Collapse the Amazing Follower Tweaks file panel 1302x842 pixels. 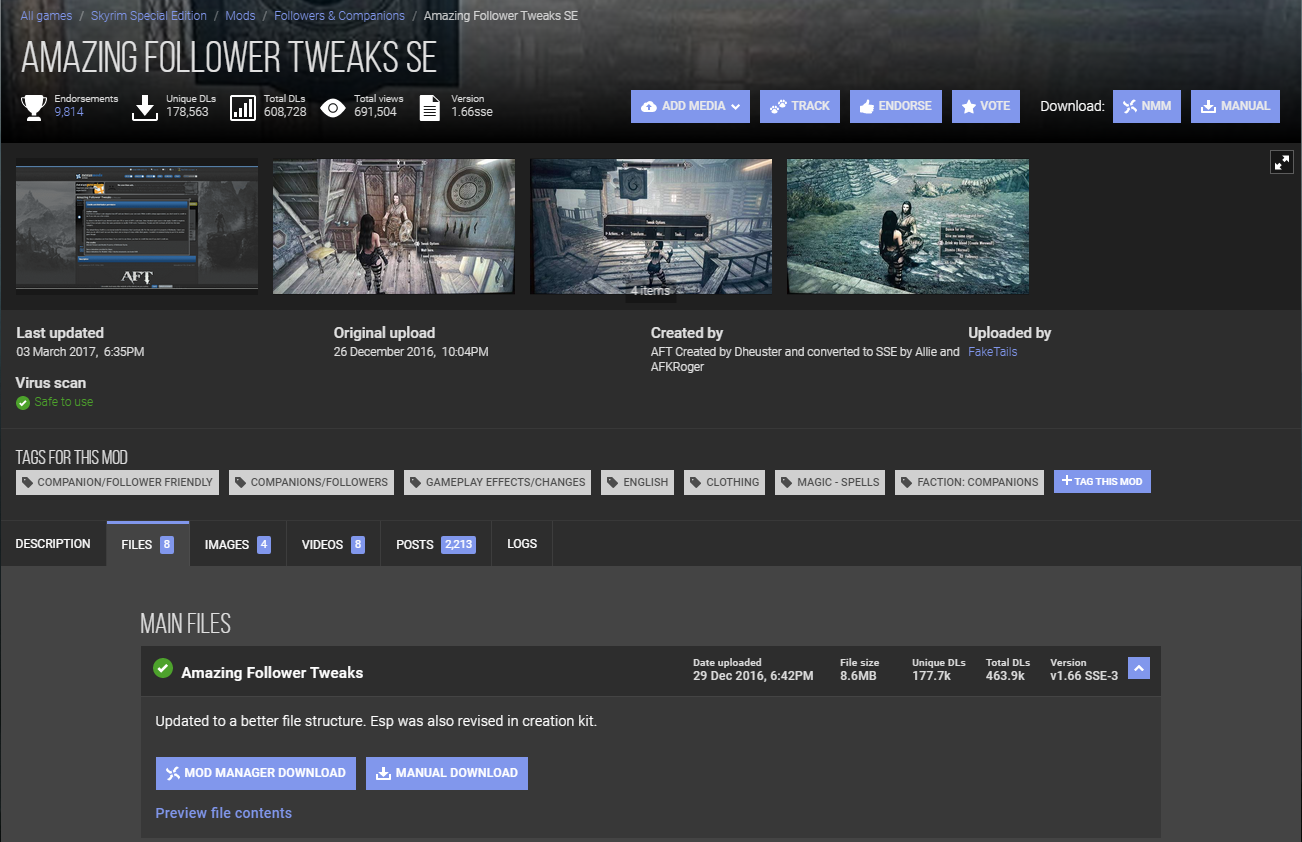1138,668
